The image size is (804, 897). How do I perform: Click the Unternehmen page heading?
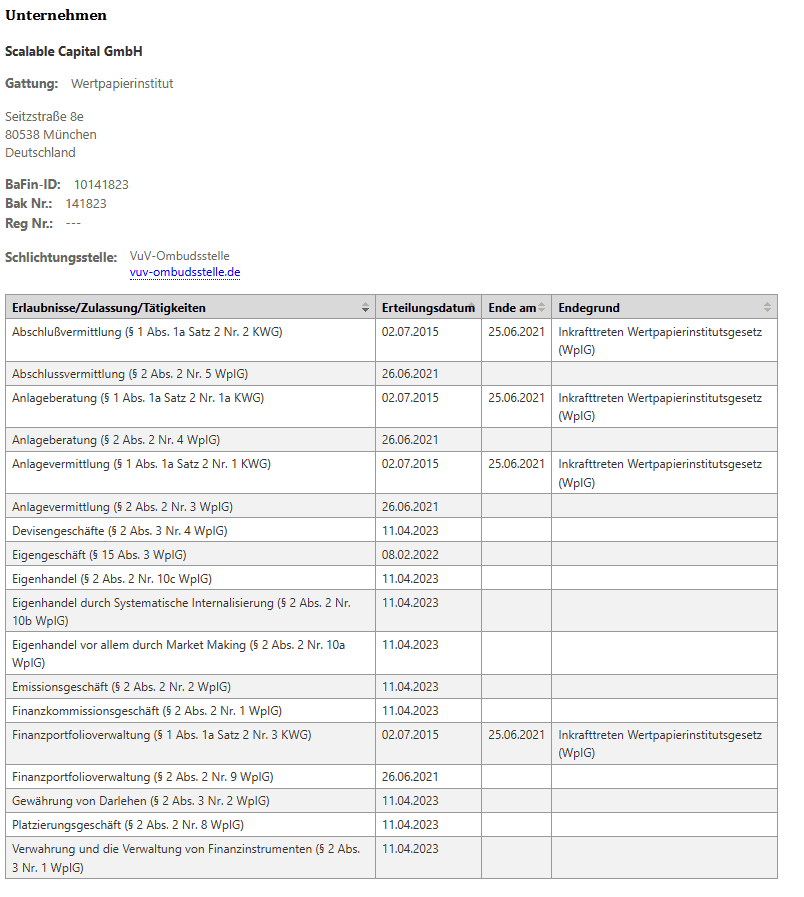click(x=56, y=15)
